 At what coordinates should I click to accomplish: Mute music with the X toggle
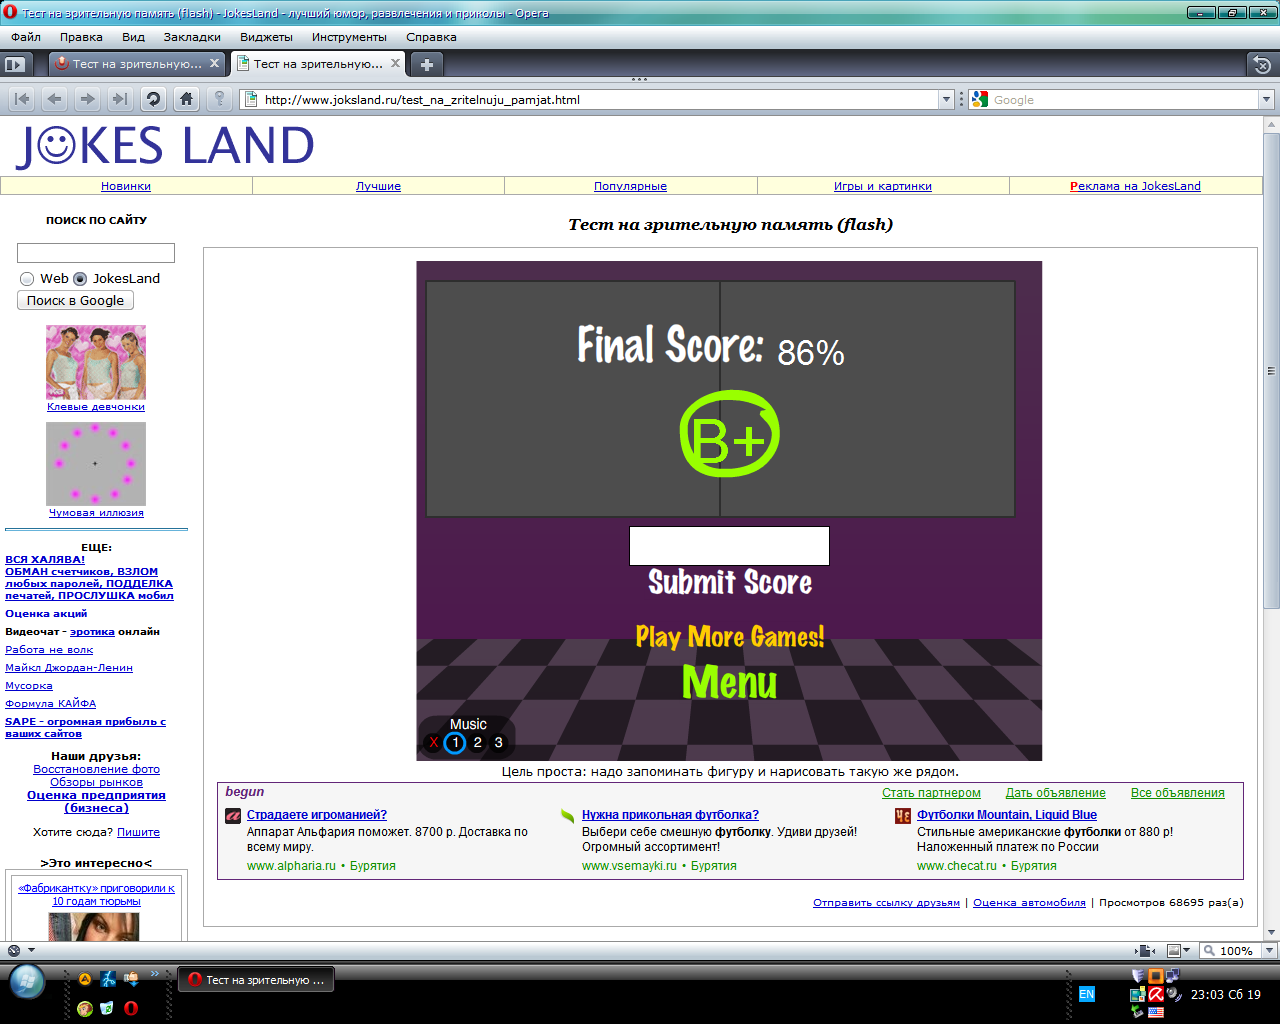(433, 742)
